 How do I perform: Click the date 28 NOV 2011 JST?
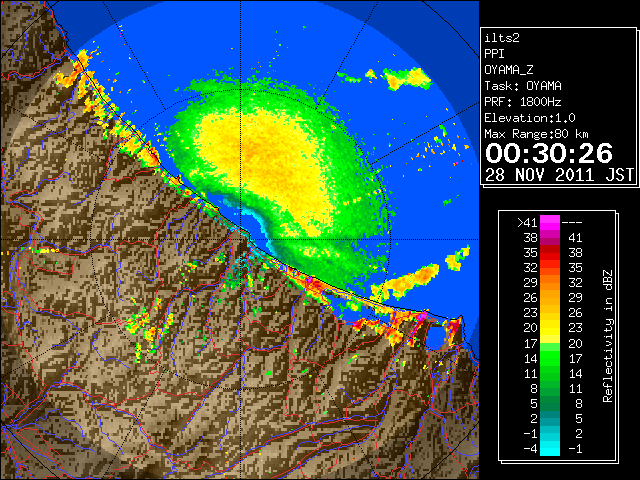click(x=559, y=175)
